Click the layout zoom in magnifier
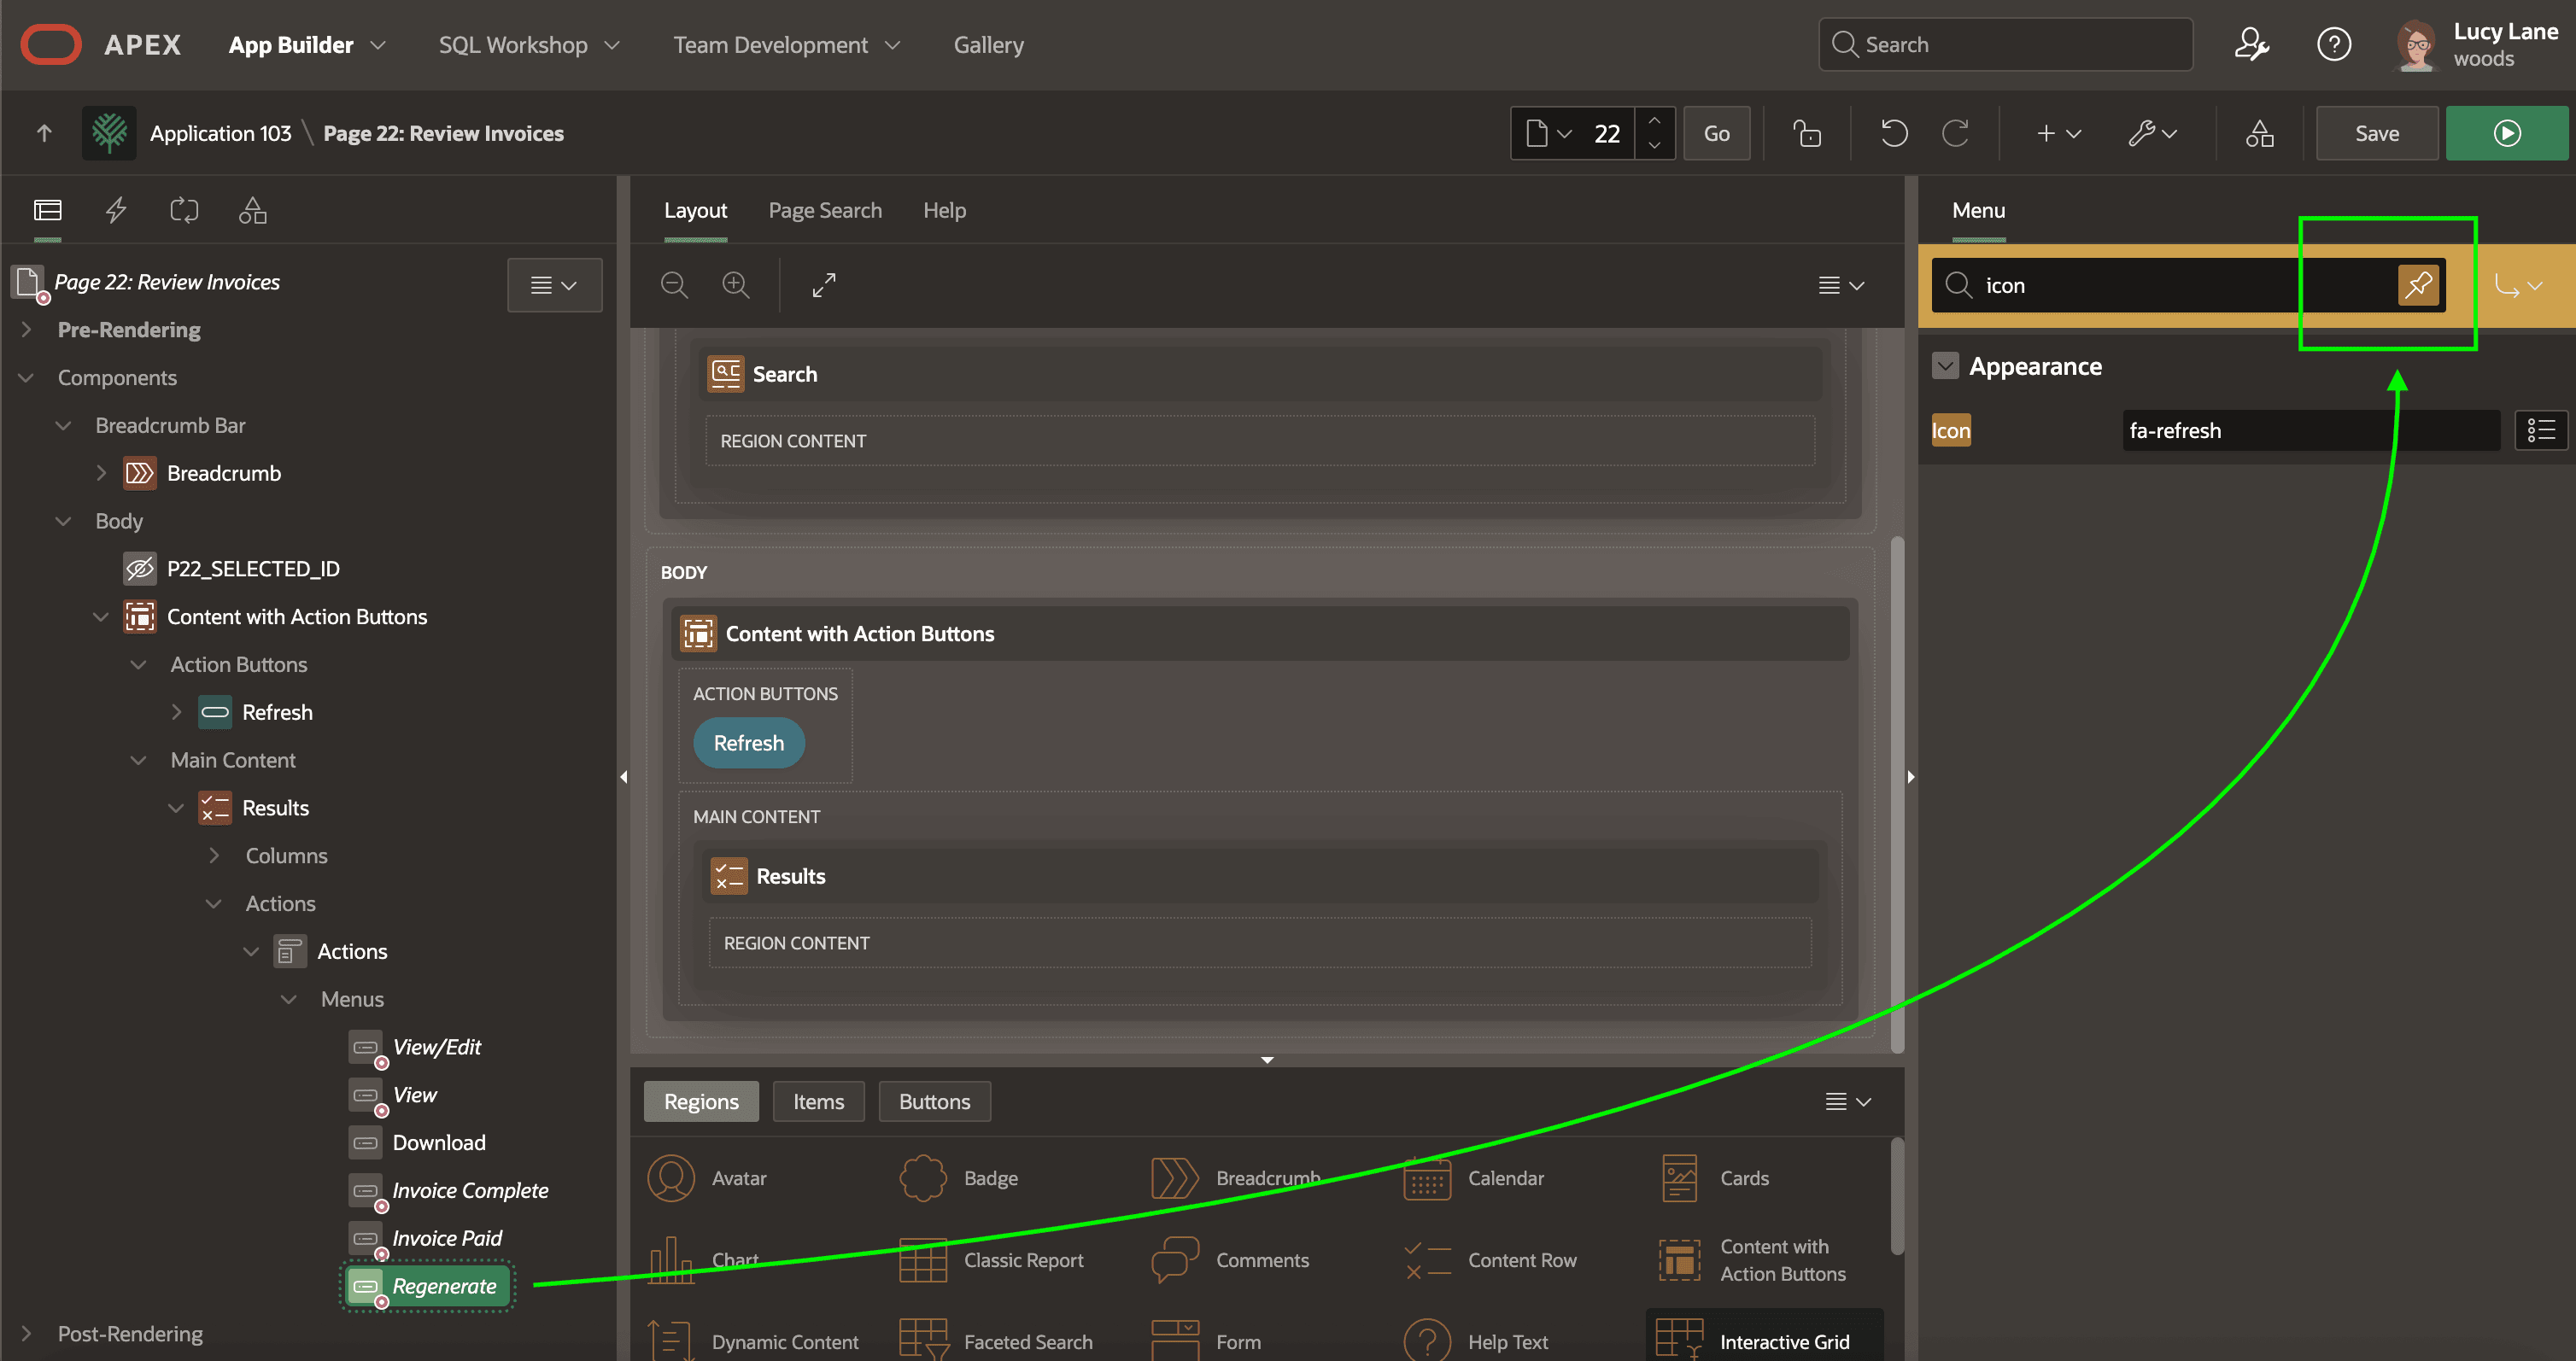The height and width of the screenshot is (1361, 2576). point(736,285)
